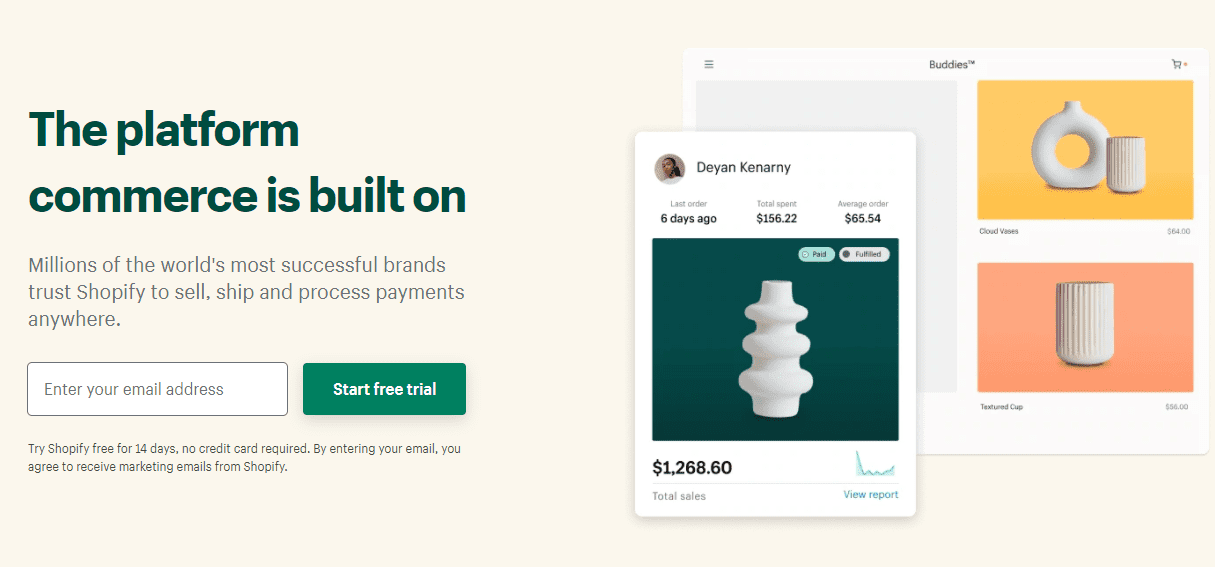Click the Buddies™ store title
The width and height of the screenshot is (1215, 567).
951,65
